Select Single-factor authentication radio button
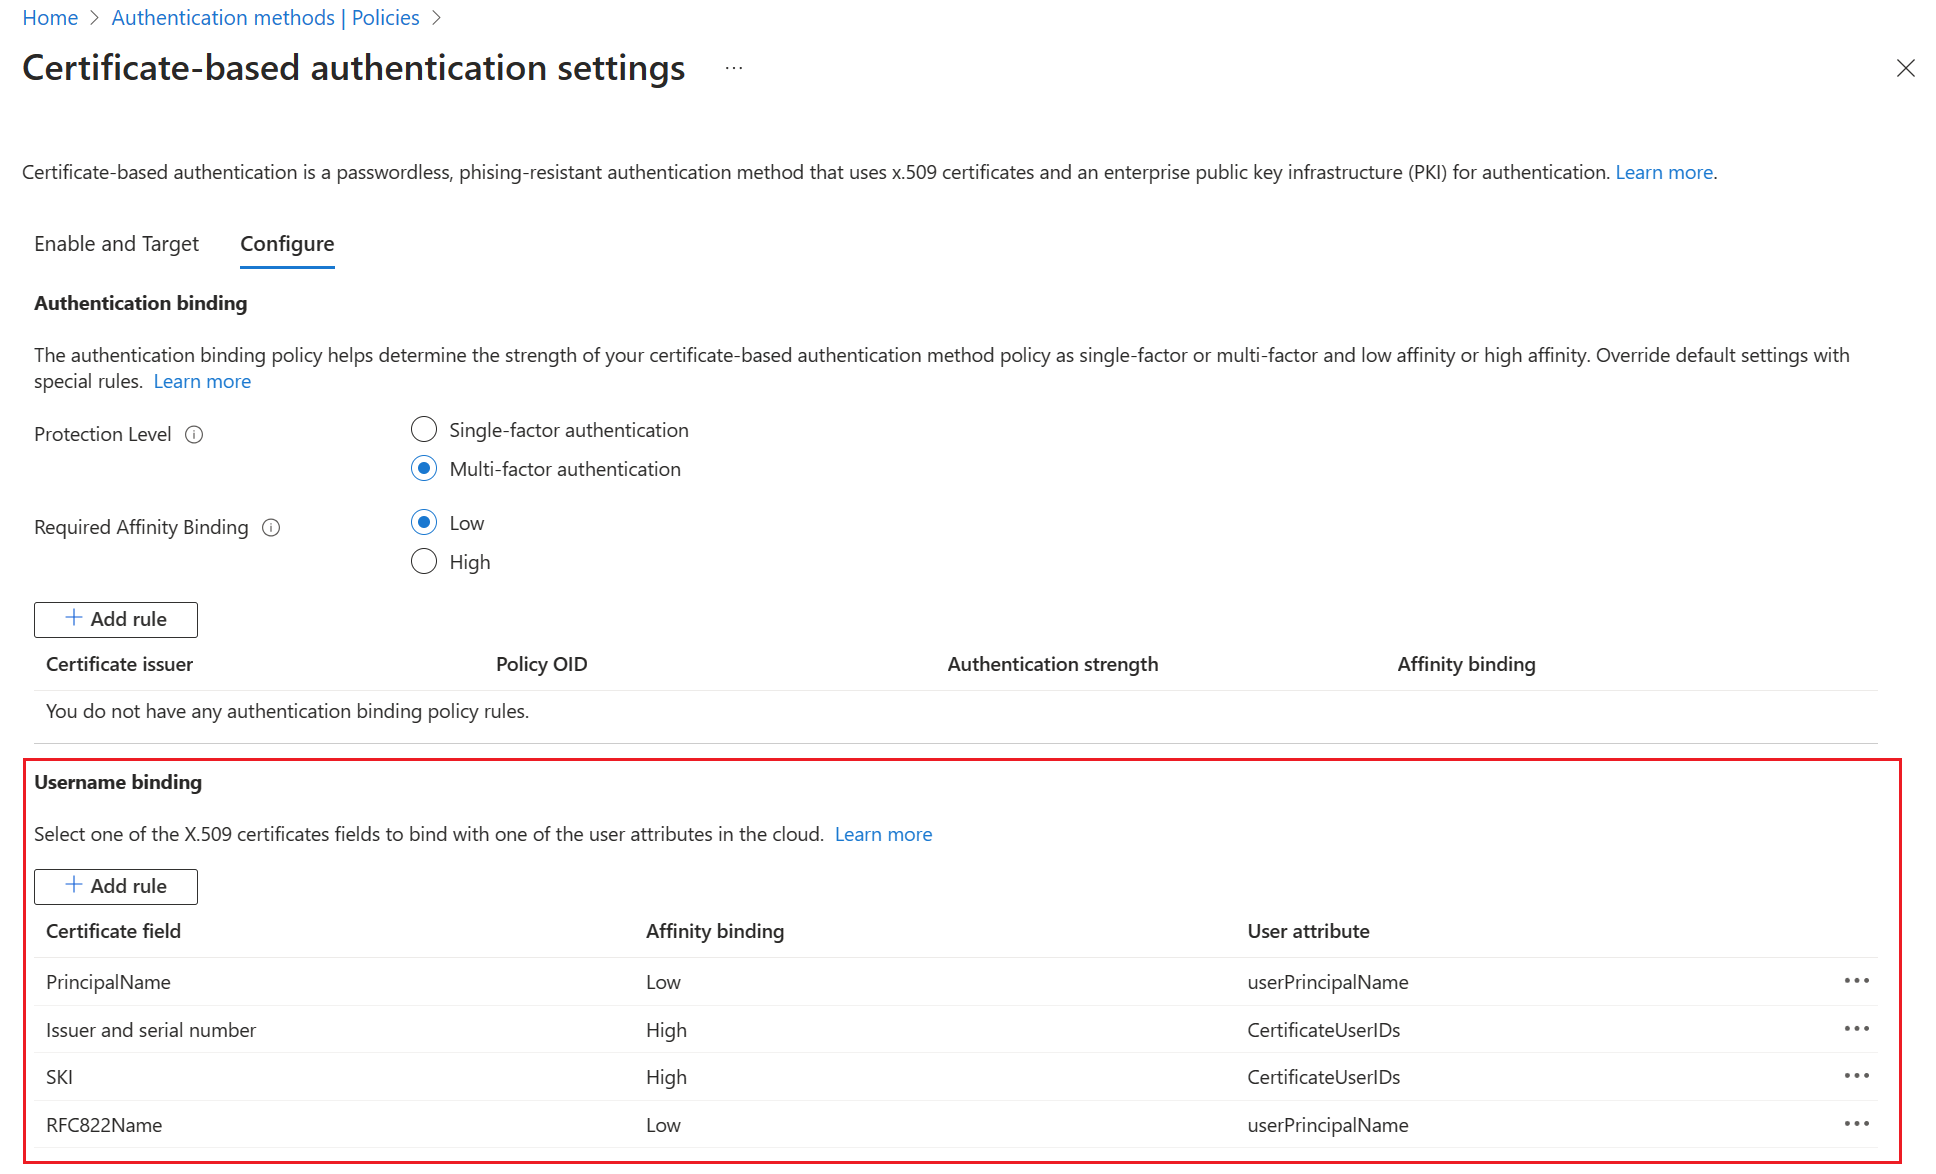Screen dimensions: 1936x1174 tap(425, 430)
